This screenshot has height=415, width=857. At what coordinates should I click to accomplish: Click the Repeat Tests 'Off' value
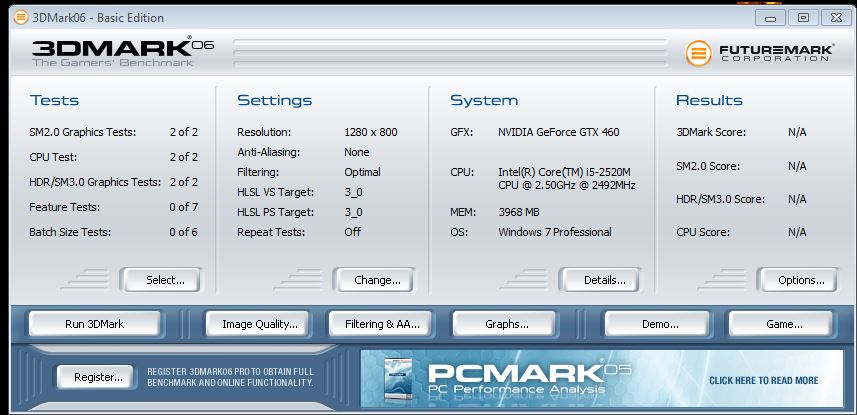[x=353, y=232]
